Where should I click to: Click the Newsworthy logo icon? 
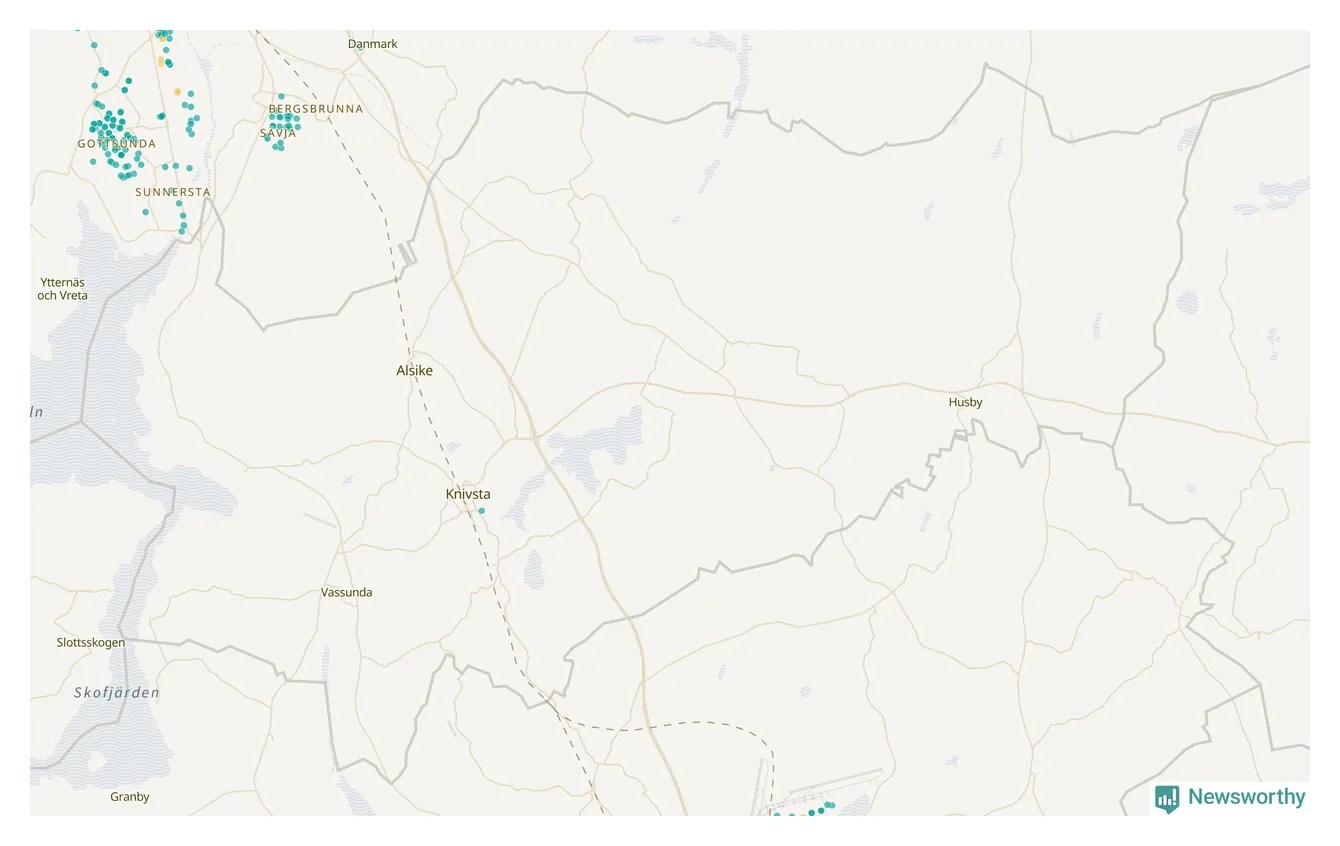pyautogui.click(x=1167, y=798)
